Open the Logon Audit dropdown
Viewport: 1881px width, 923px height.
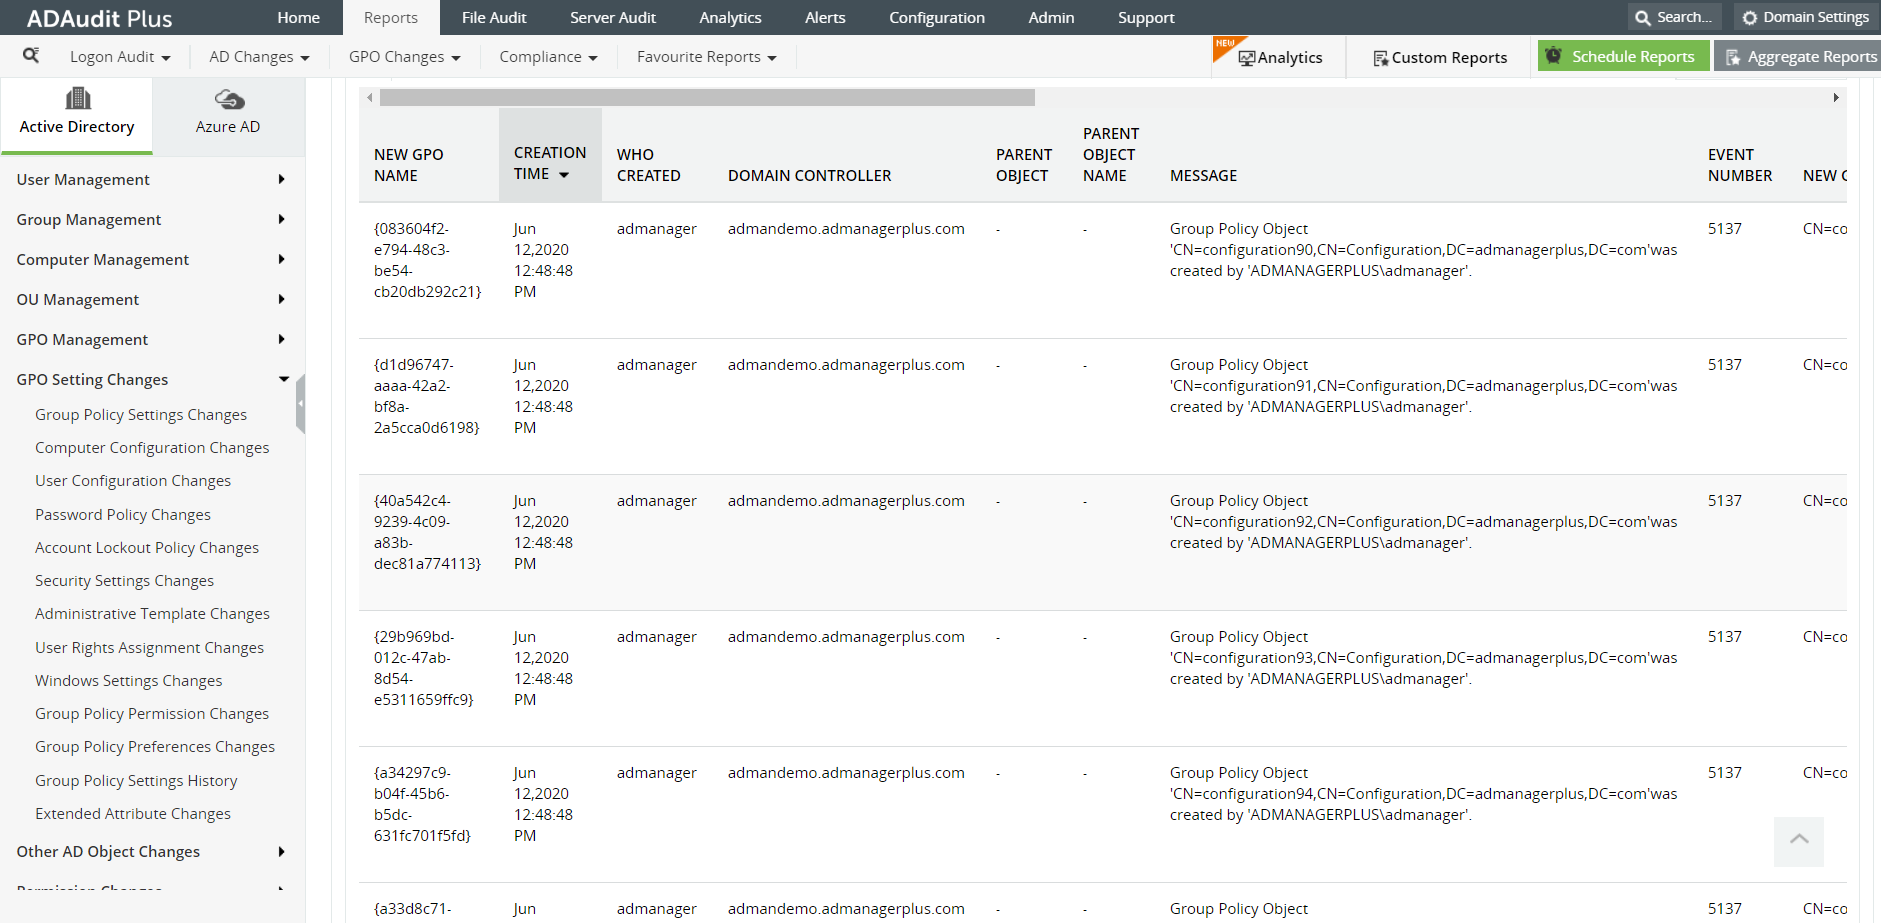(x=120, y=57)
